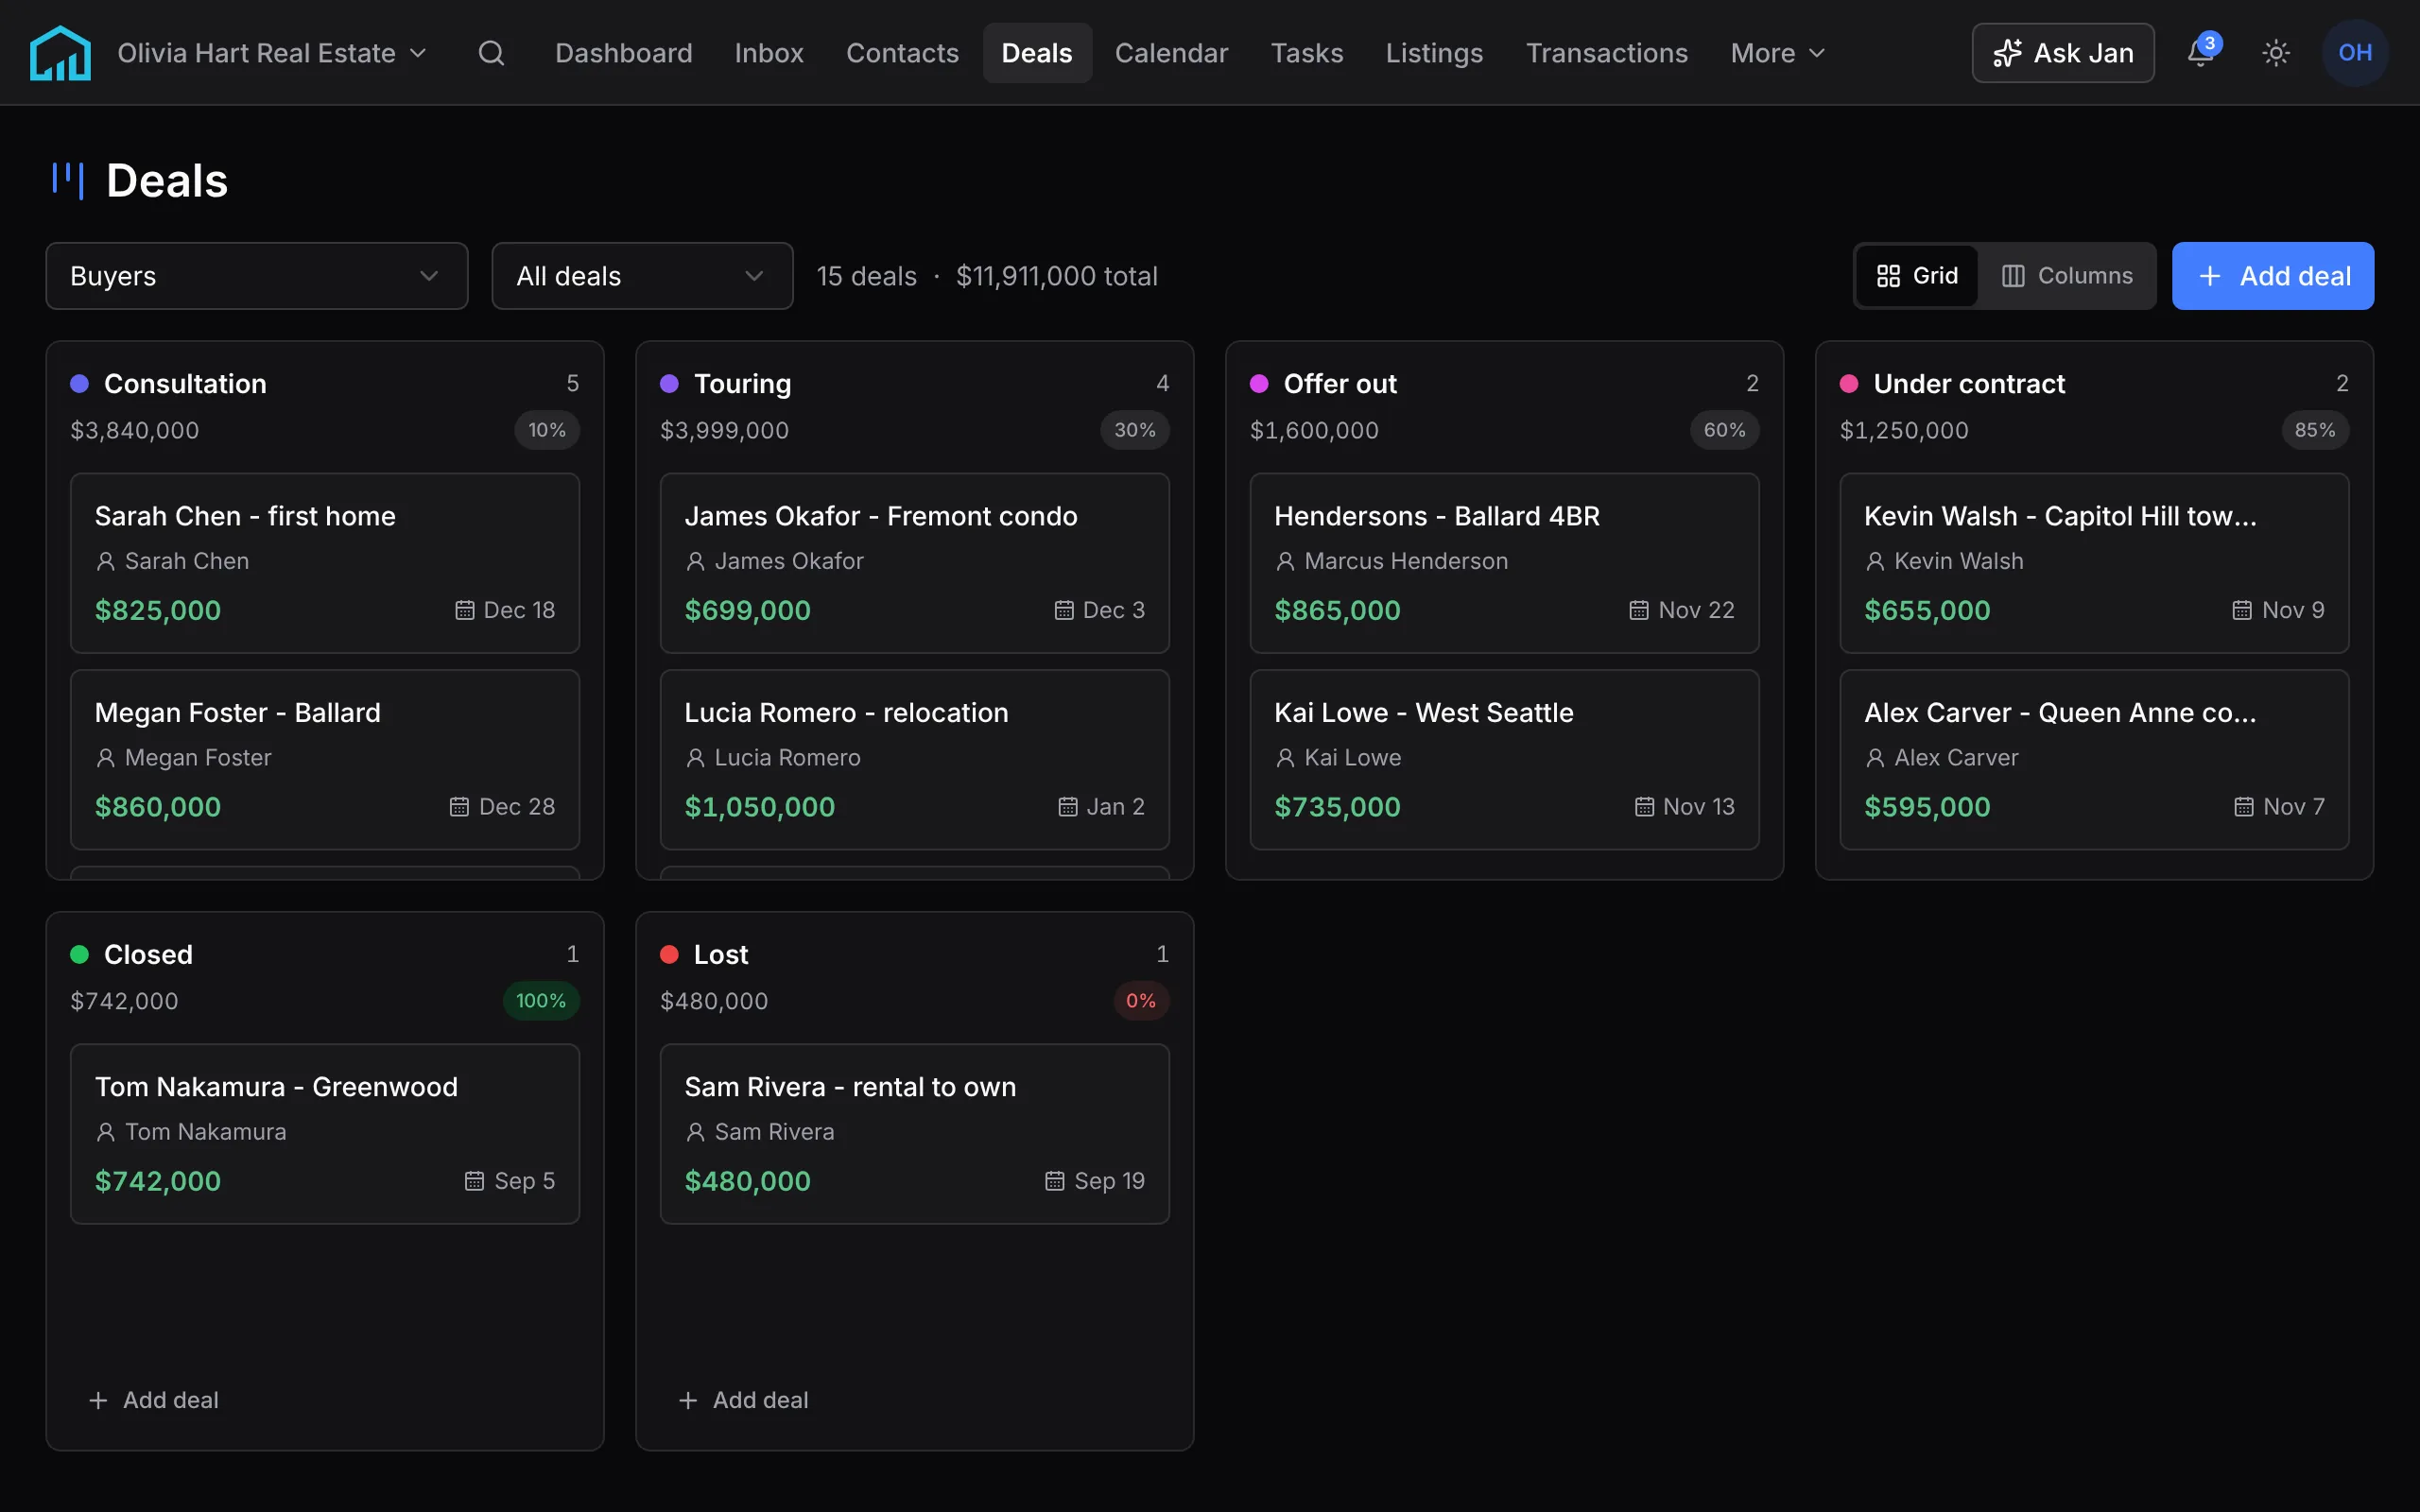Open the All deals filter dropdown
Viewport: 2420px width, 1512px height.
pyautogui.click(x=642, y=276)
